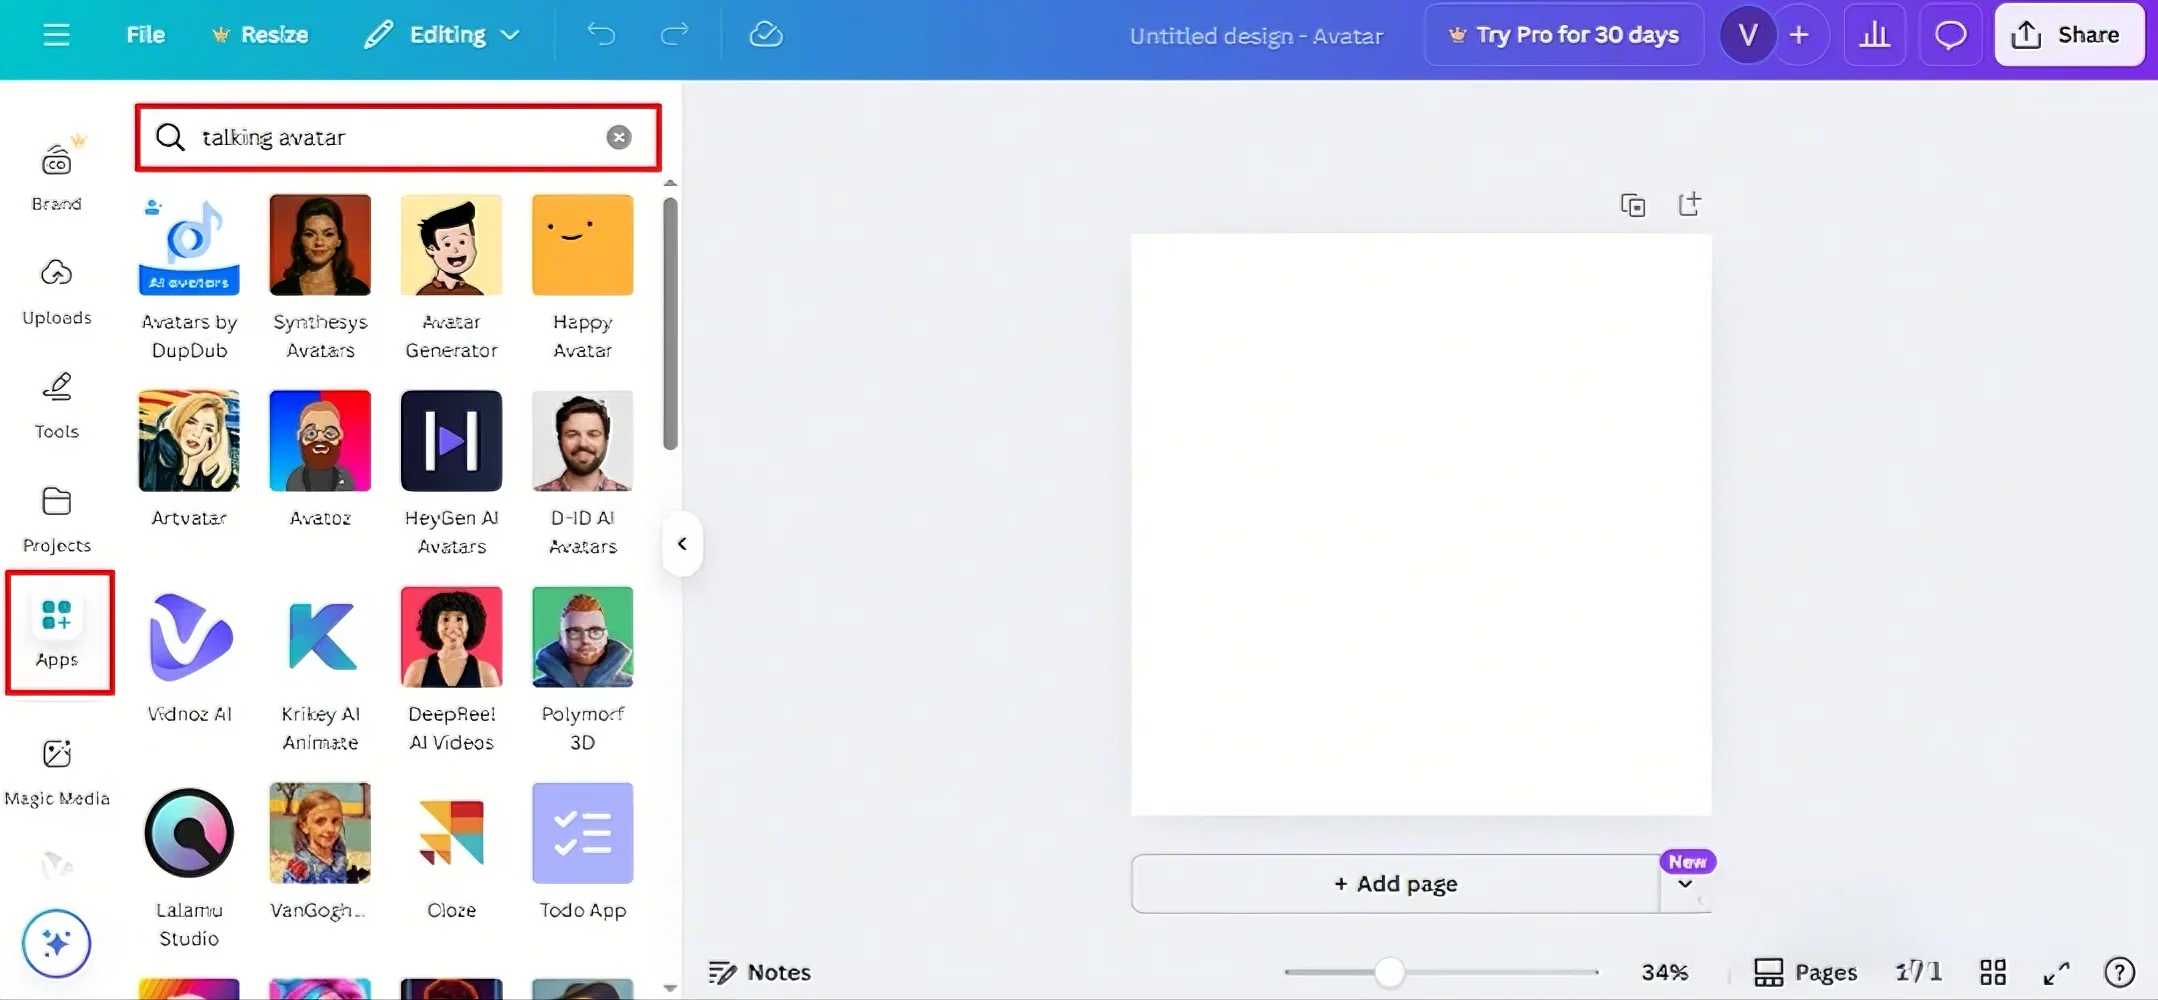Screen dimensions: 2158x1000
Task: Open Avatars by DupDub app
Action: [189, 278]
